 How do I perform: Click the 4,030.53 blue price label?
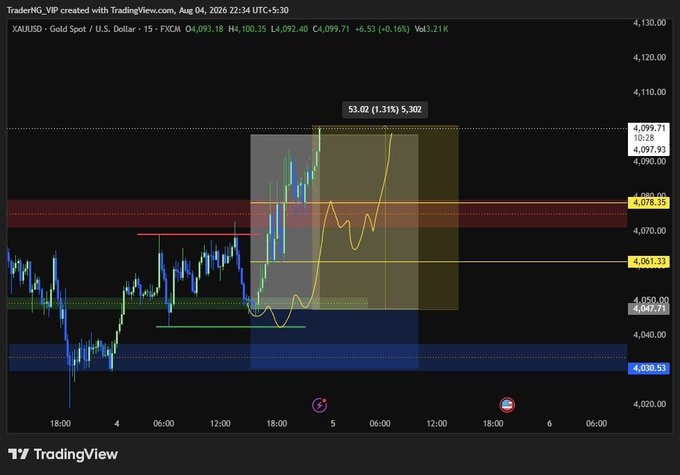click(649, 368)
